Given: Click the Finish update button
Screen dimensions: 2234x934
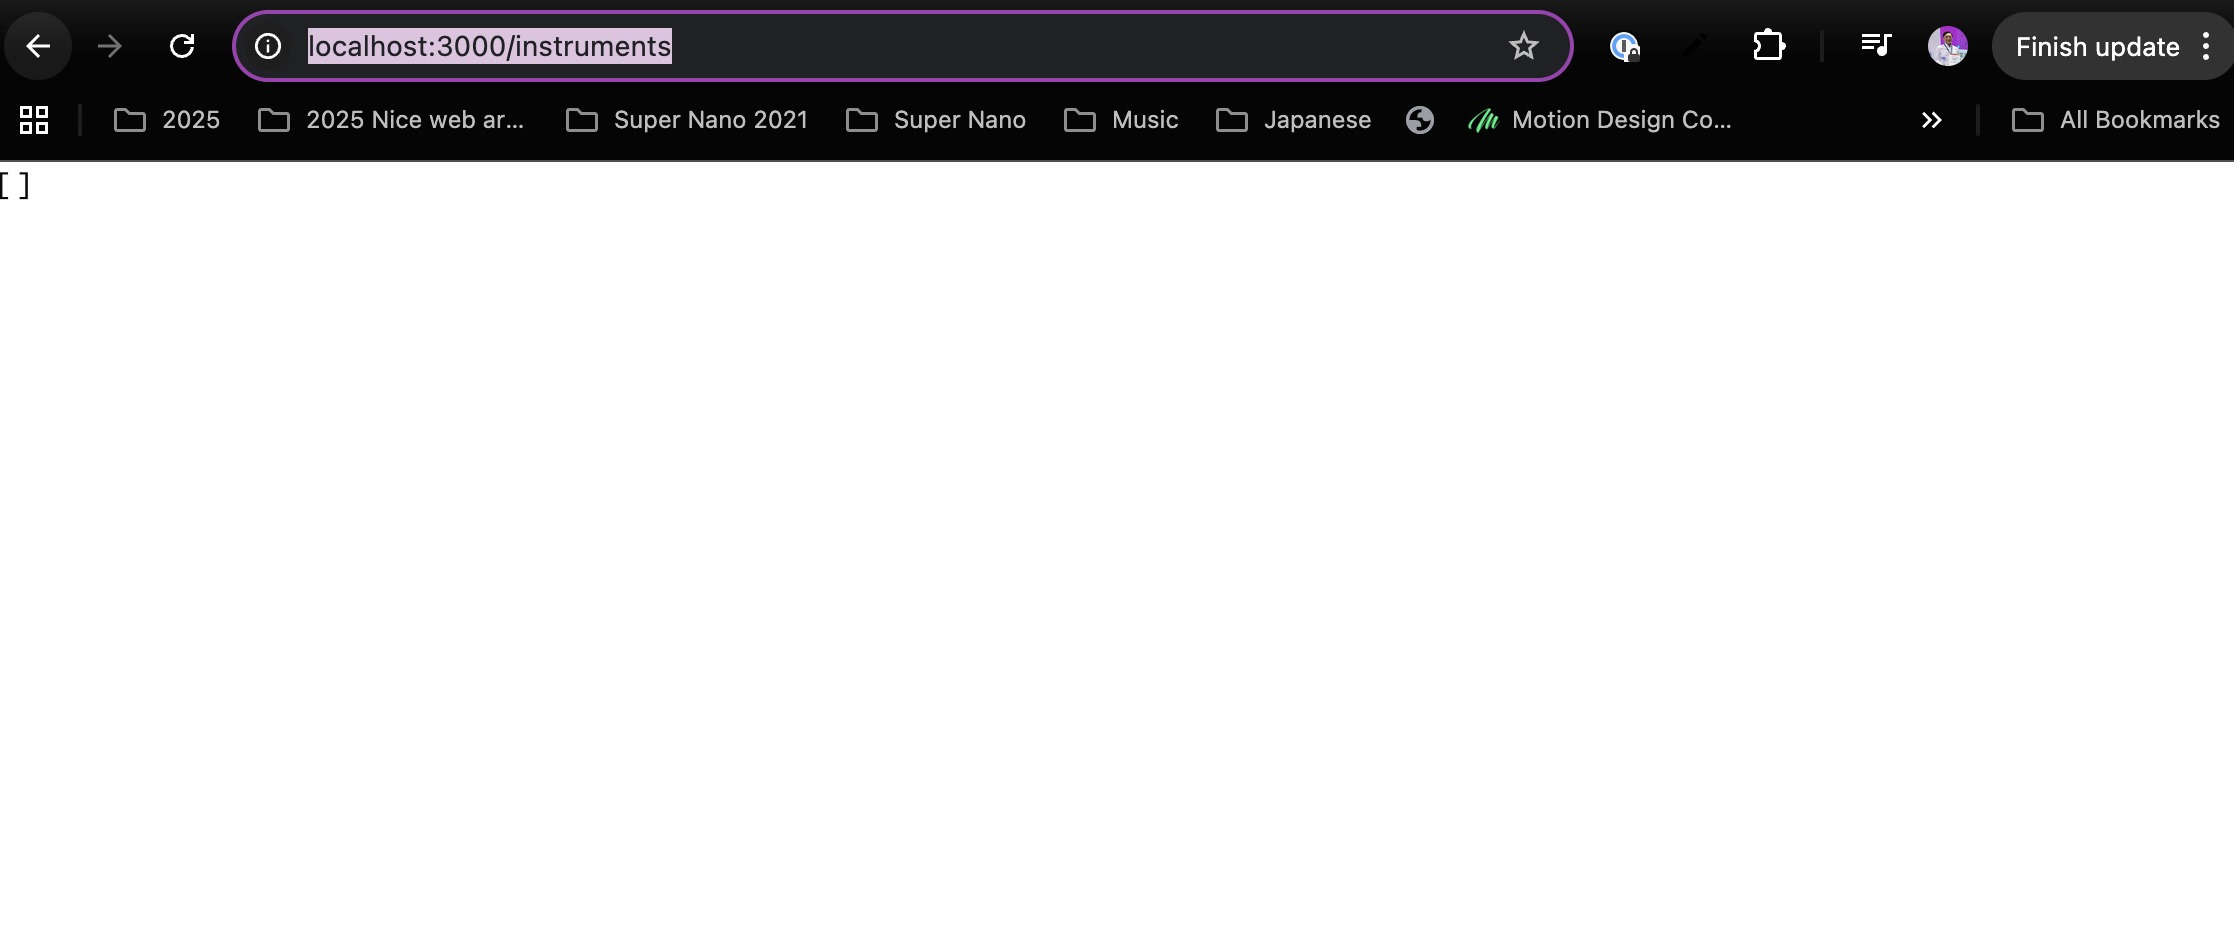Looking at the screenshot, I should [x=2097, y=46].
